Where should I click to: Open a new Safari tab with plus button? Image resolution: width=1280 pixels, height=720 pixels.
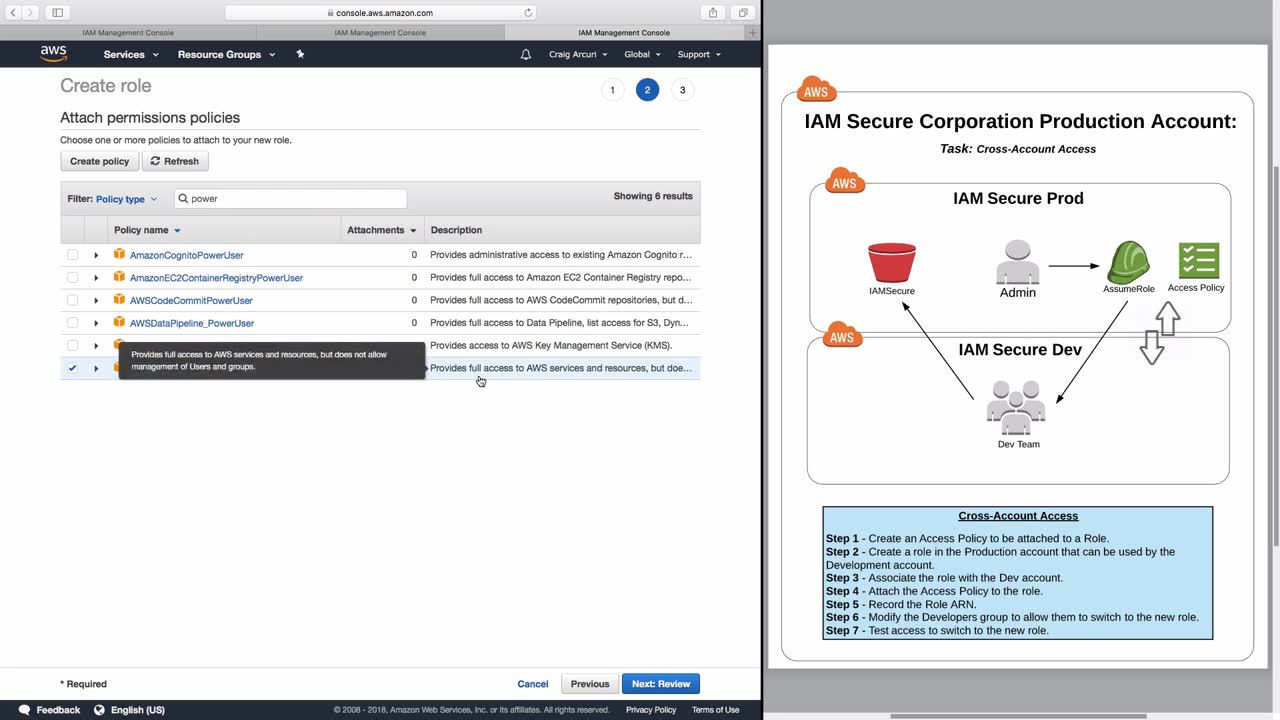[753, 33]
